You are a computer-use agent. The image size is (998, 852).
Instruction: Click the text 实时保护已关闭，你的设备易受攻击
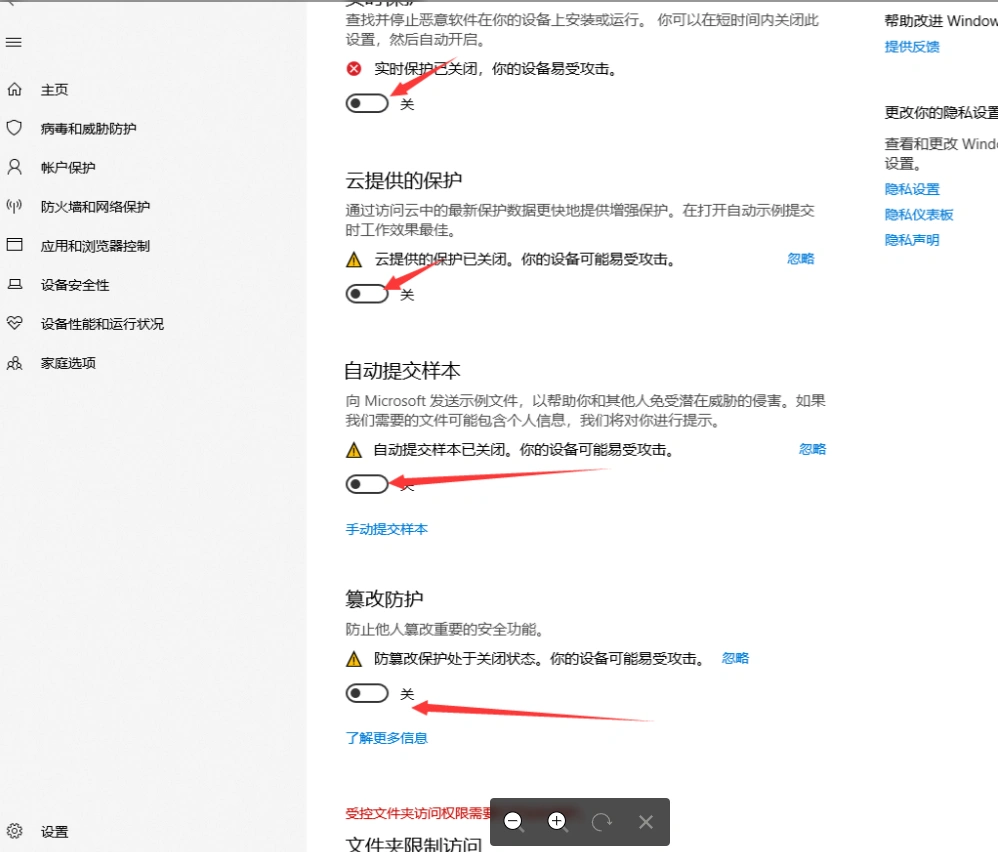click(x=495, y=69)
